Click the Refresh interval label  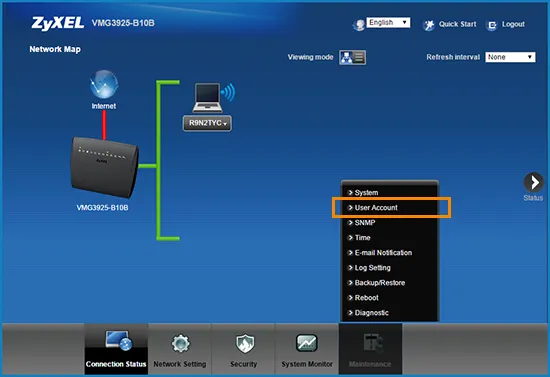click(x=453, y=57)
